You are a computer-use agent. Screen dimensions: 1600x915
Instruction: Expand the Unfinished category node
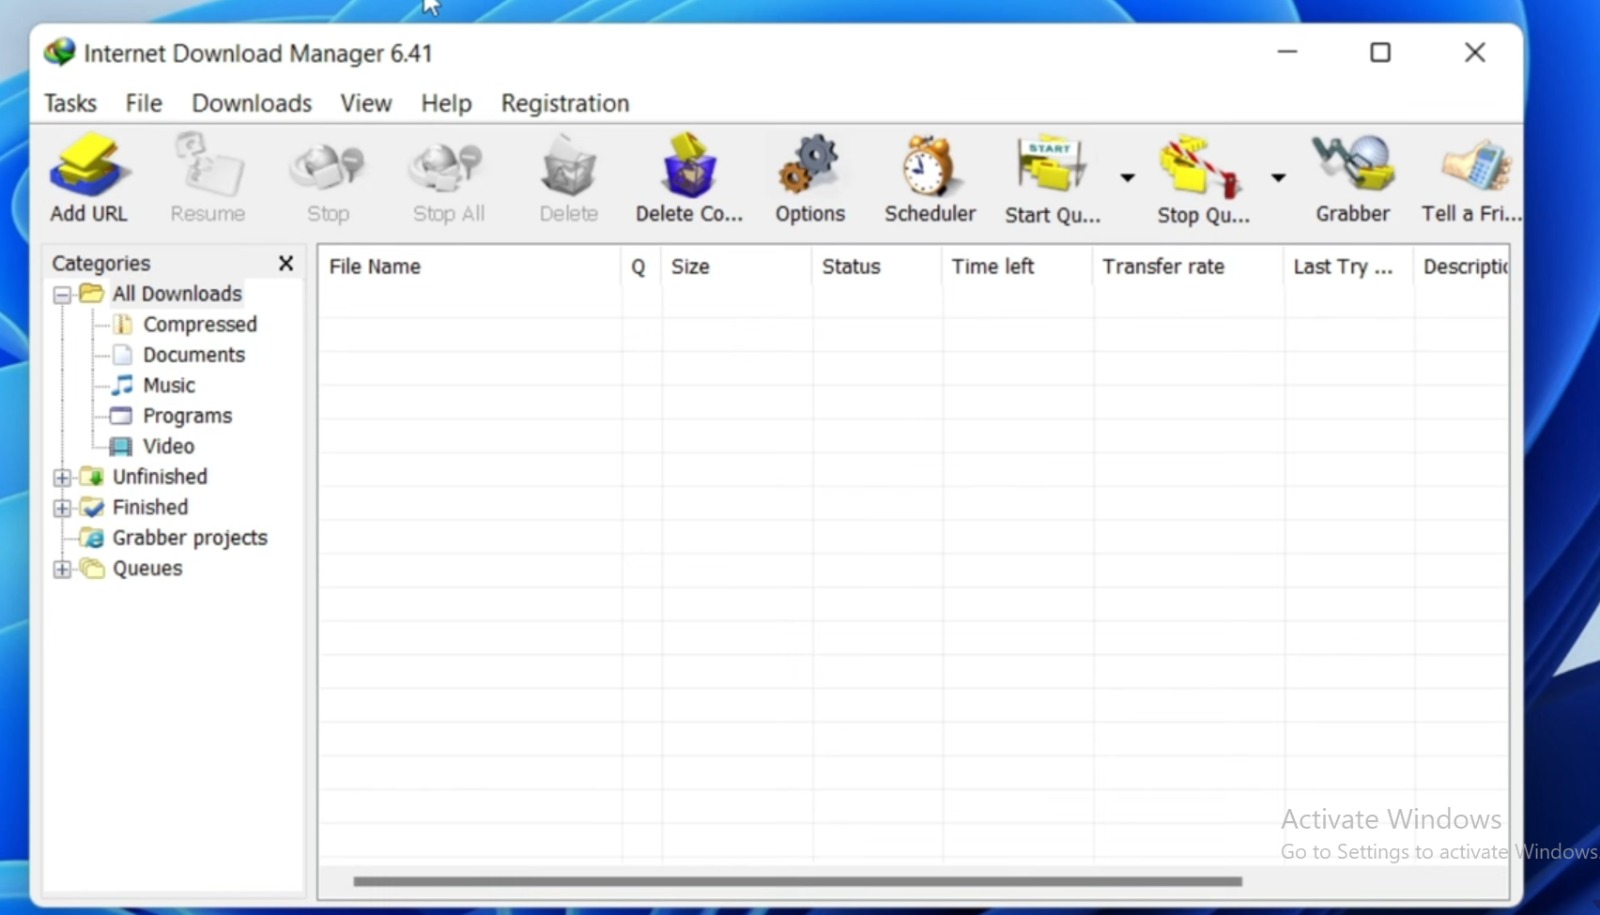click(62, 478)
